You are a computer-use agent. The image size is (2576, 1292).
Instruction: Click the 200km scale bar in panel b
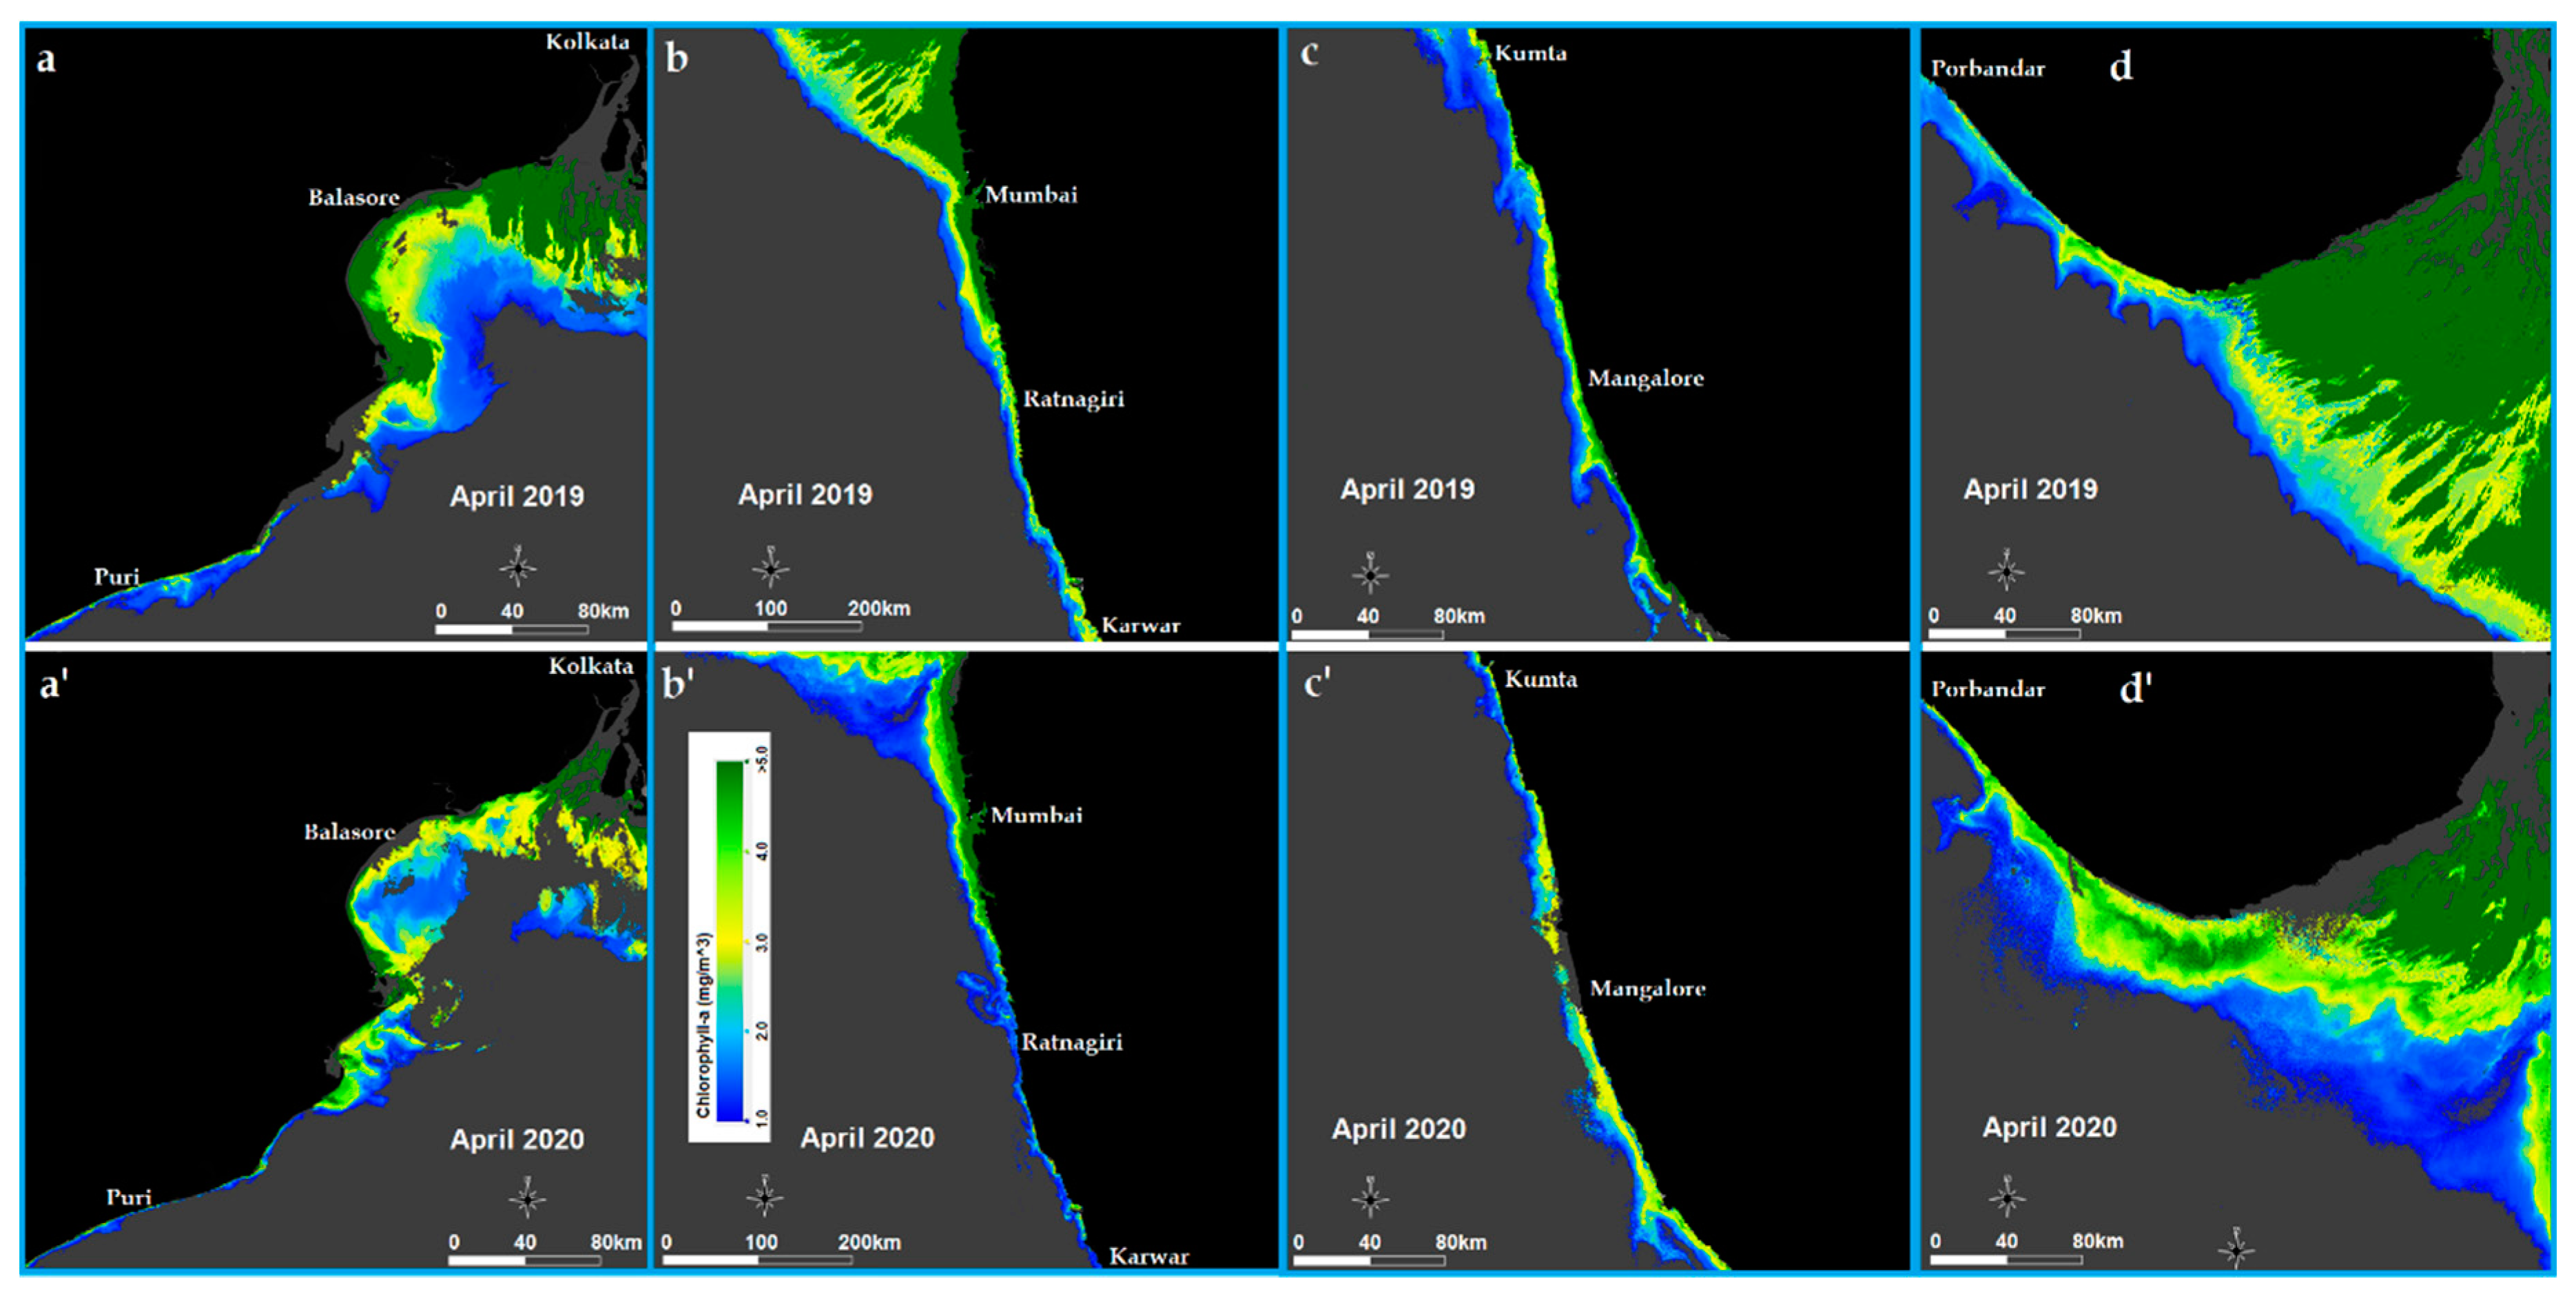[766, 627]
